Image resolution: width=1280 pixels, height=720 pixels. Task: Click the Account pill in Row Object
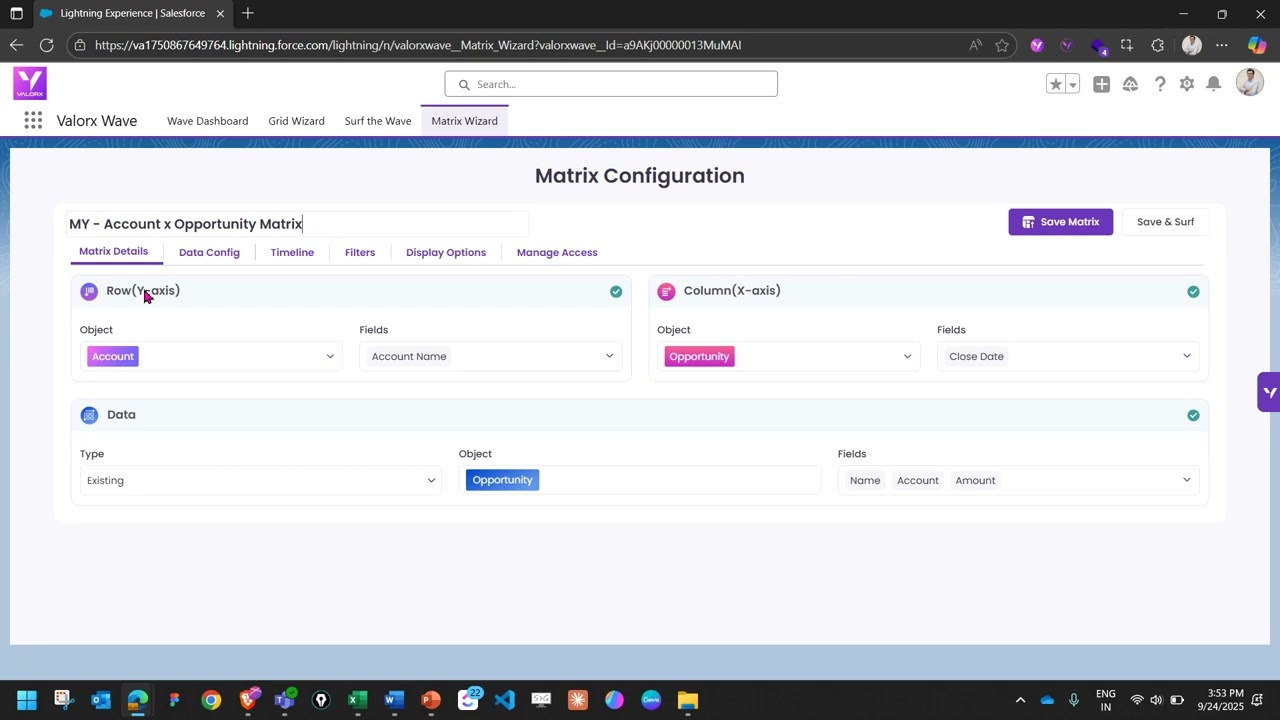(113, 356)
